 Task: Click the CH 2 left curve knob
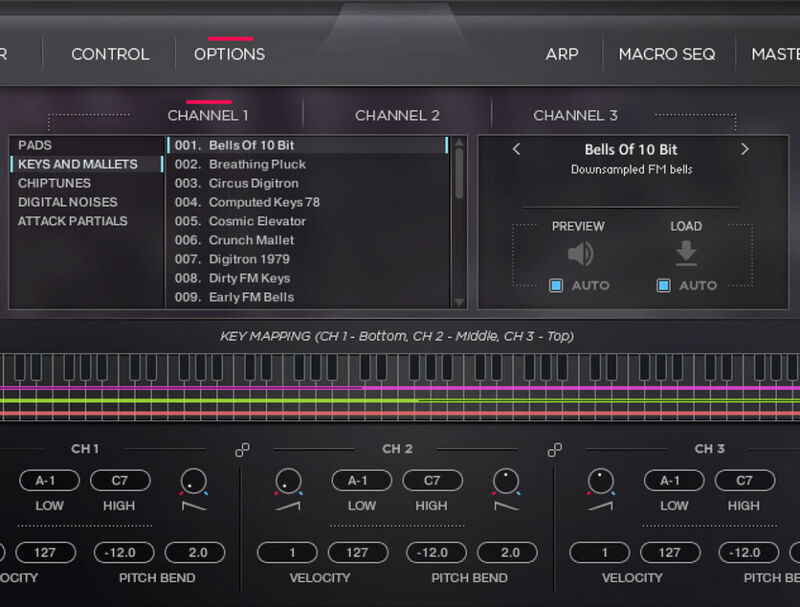point(288,482)
